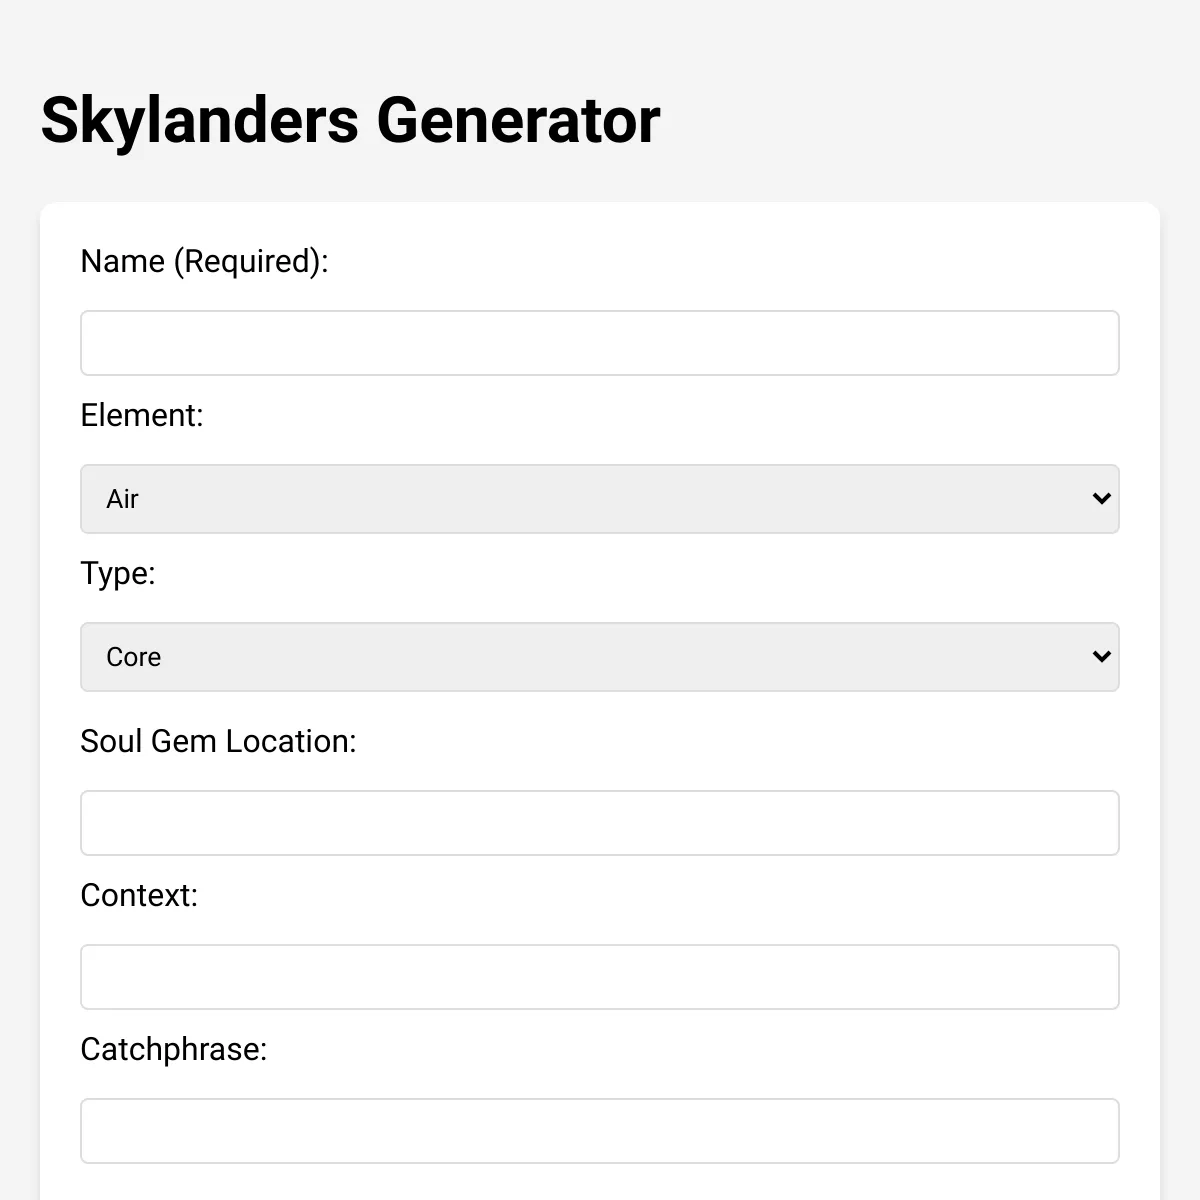Click the "Context:" field label

point(139,895)
